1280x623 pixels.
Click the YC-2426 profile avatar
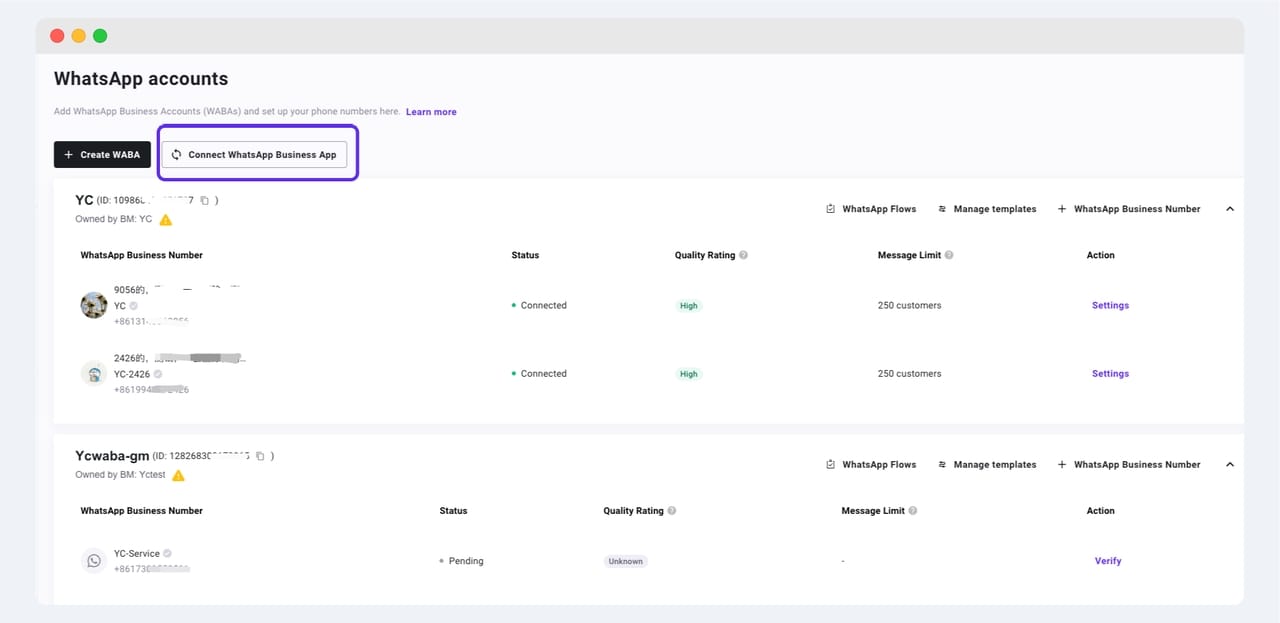[x=94, y=373]
